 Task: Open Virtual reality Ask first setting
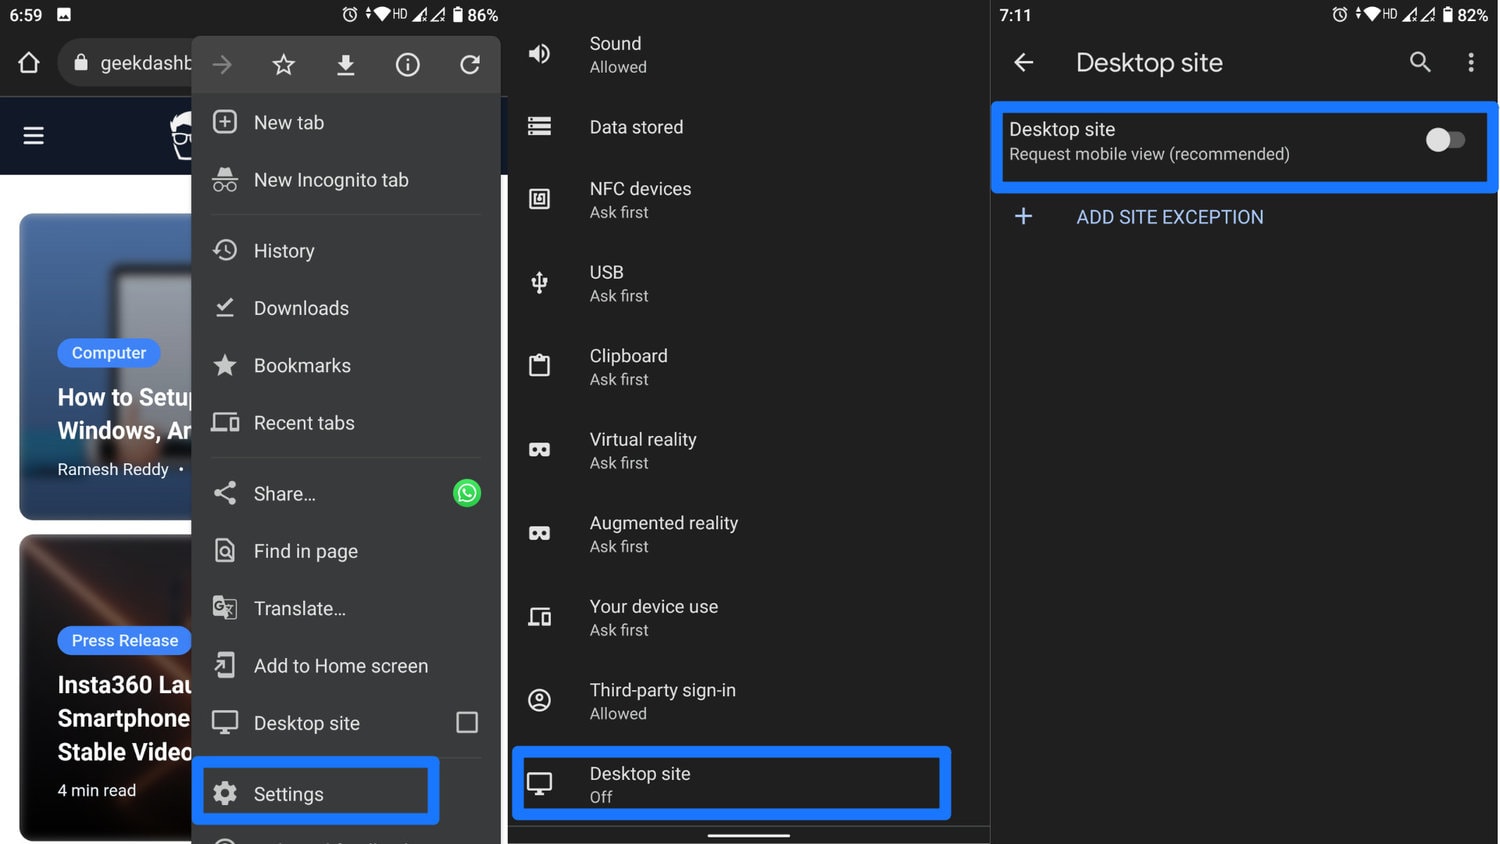click(749, 450)
